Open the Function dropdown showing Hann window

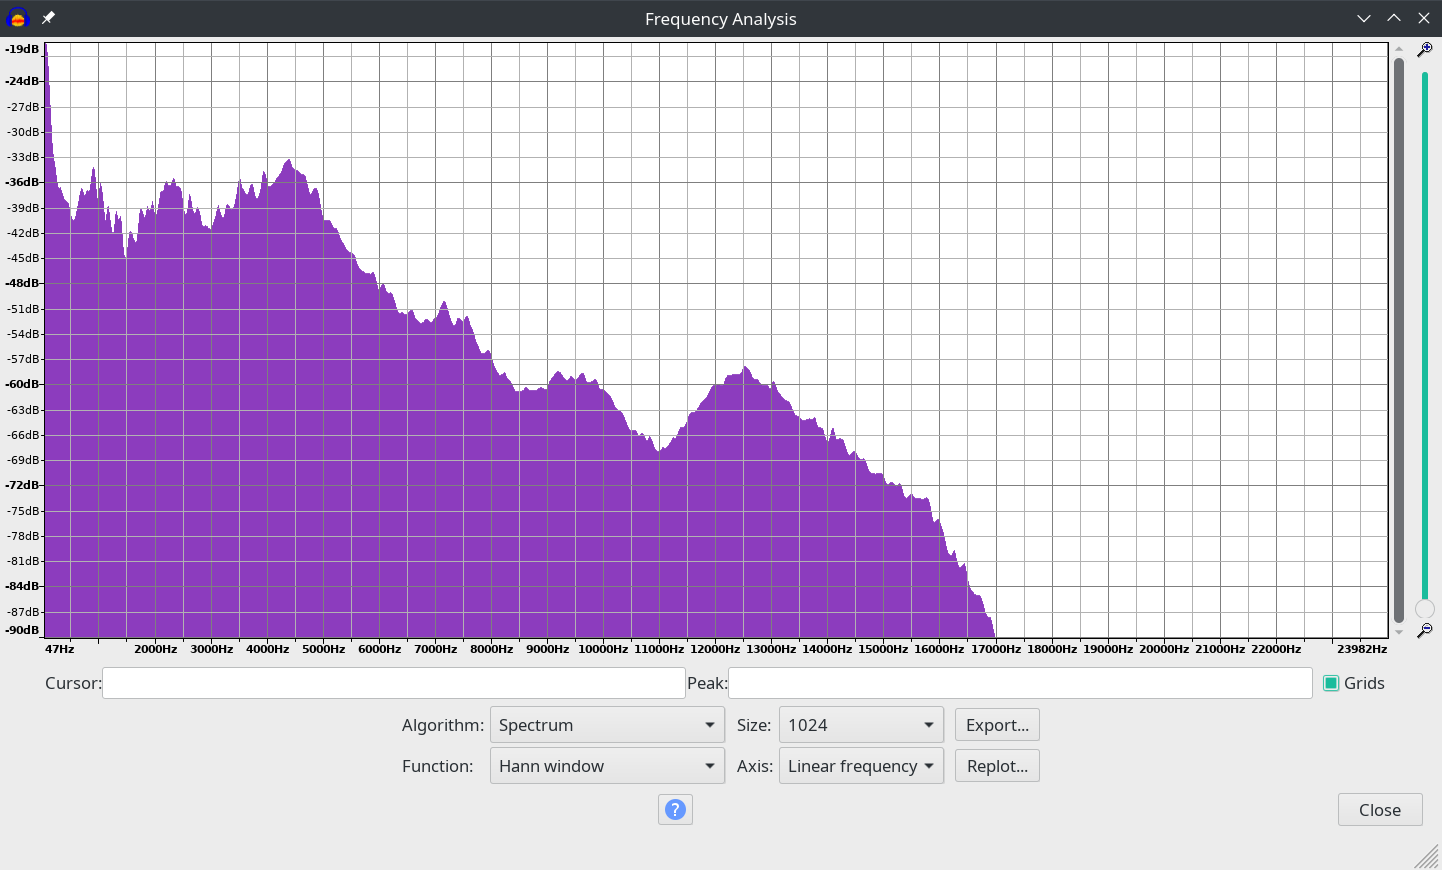click(x=607, y=766)
